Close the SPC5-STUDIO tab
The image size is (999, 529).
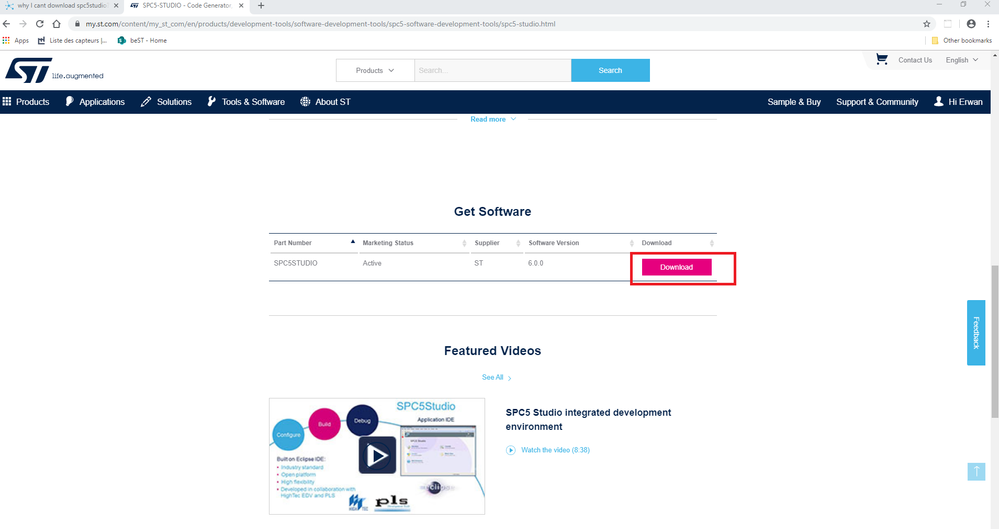(x=241, y=6)
